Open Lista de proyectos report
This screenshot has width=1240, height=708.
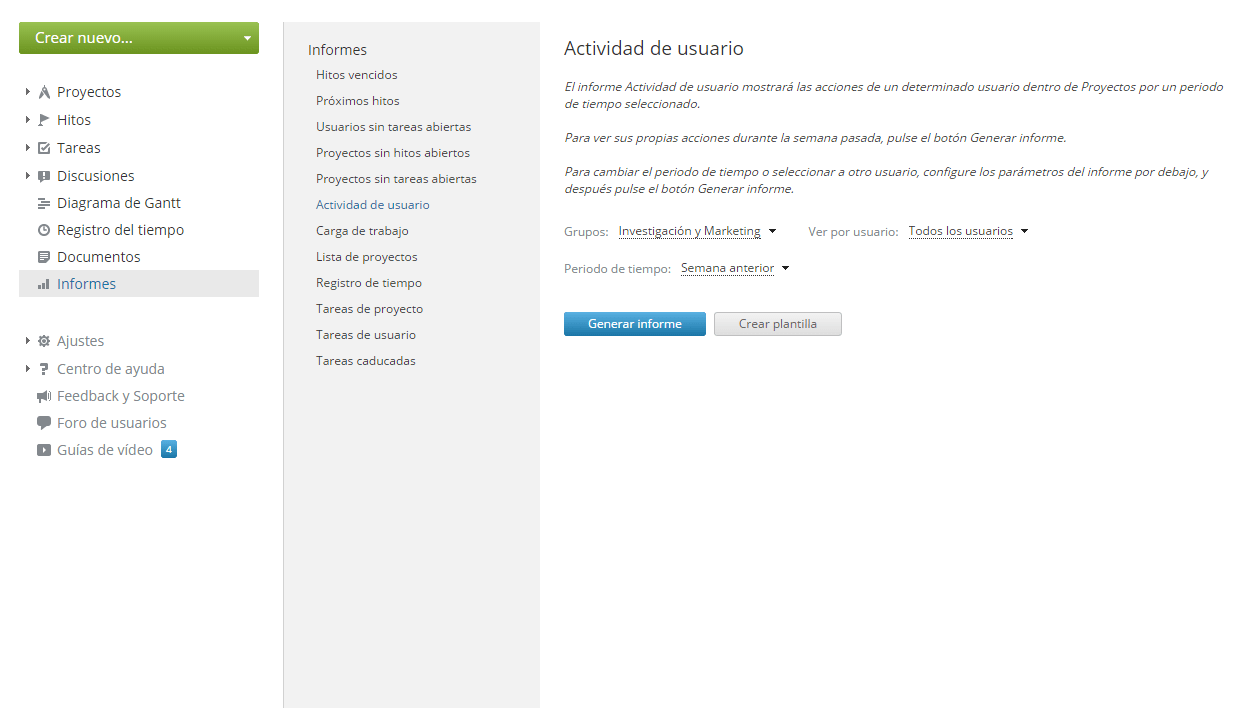(367, 257)
